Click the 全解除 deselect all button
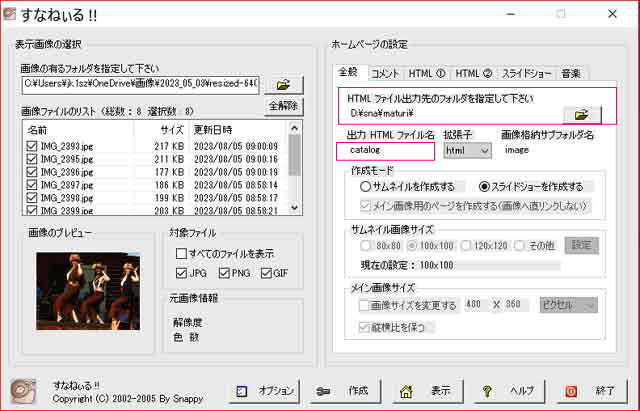 [x=284, y=105]
